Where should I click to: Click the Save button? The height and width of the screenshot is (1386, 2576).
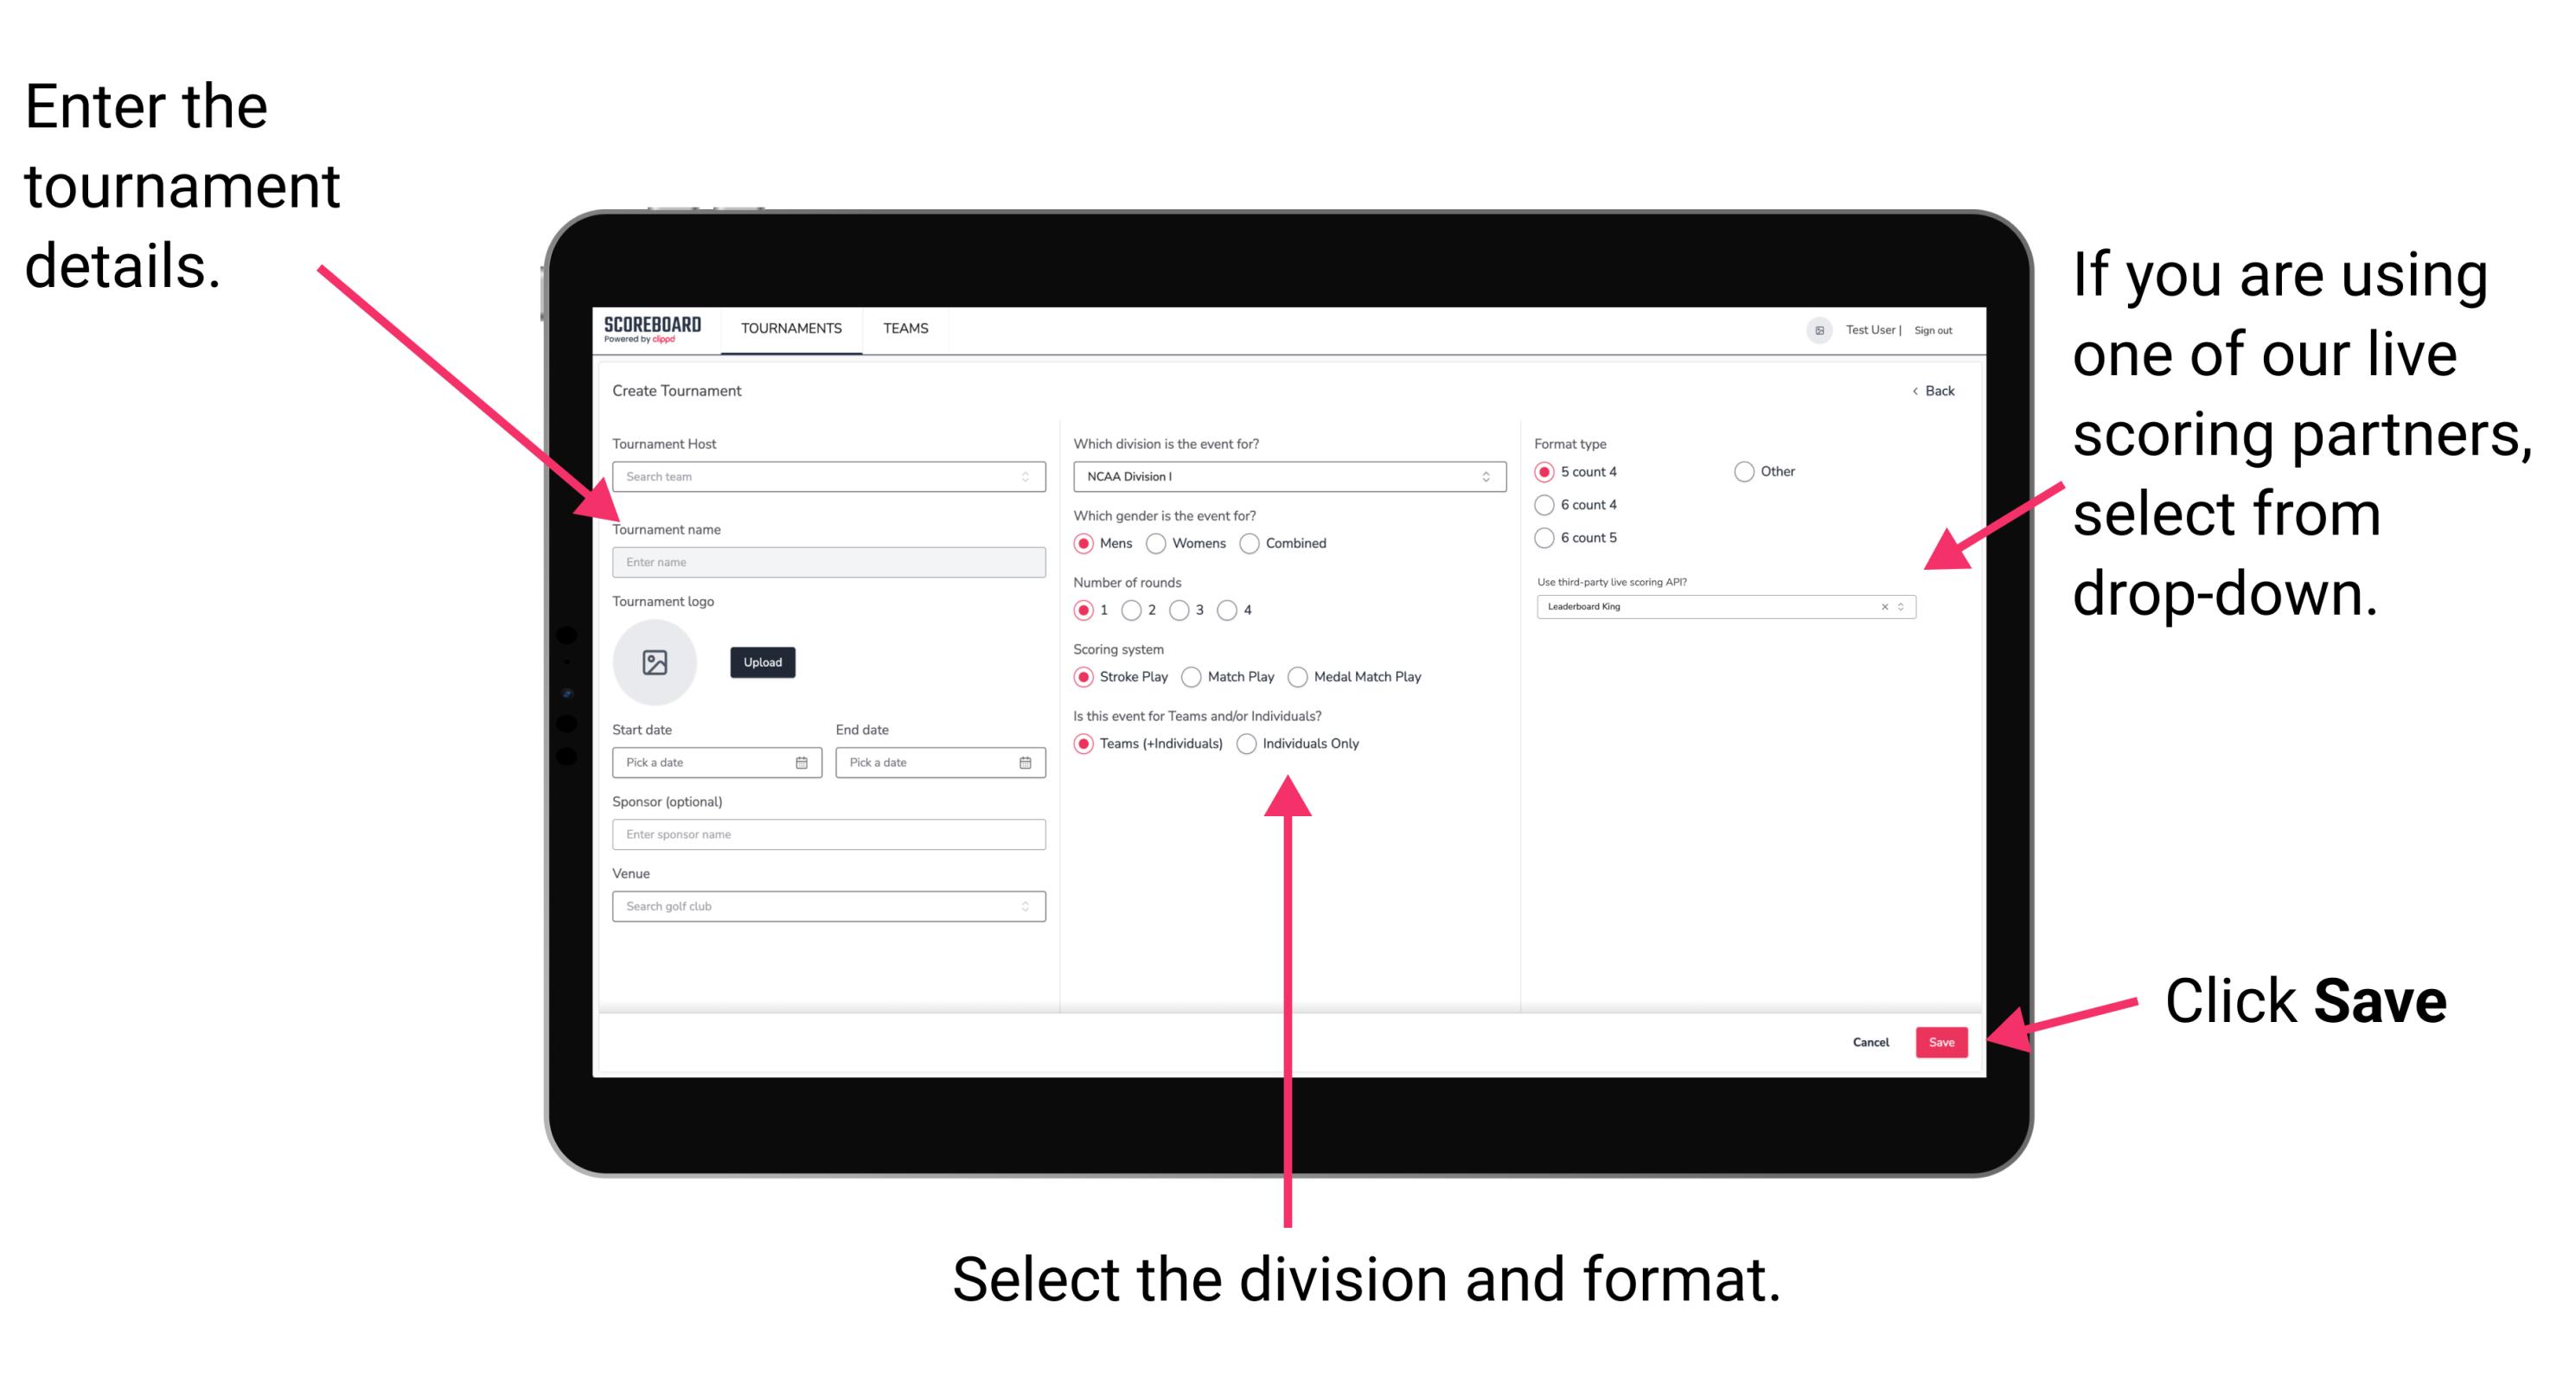[1943, 1041]
